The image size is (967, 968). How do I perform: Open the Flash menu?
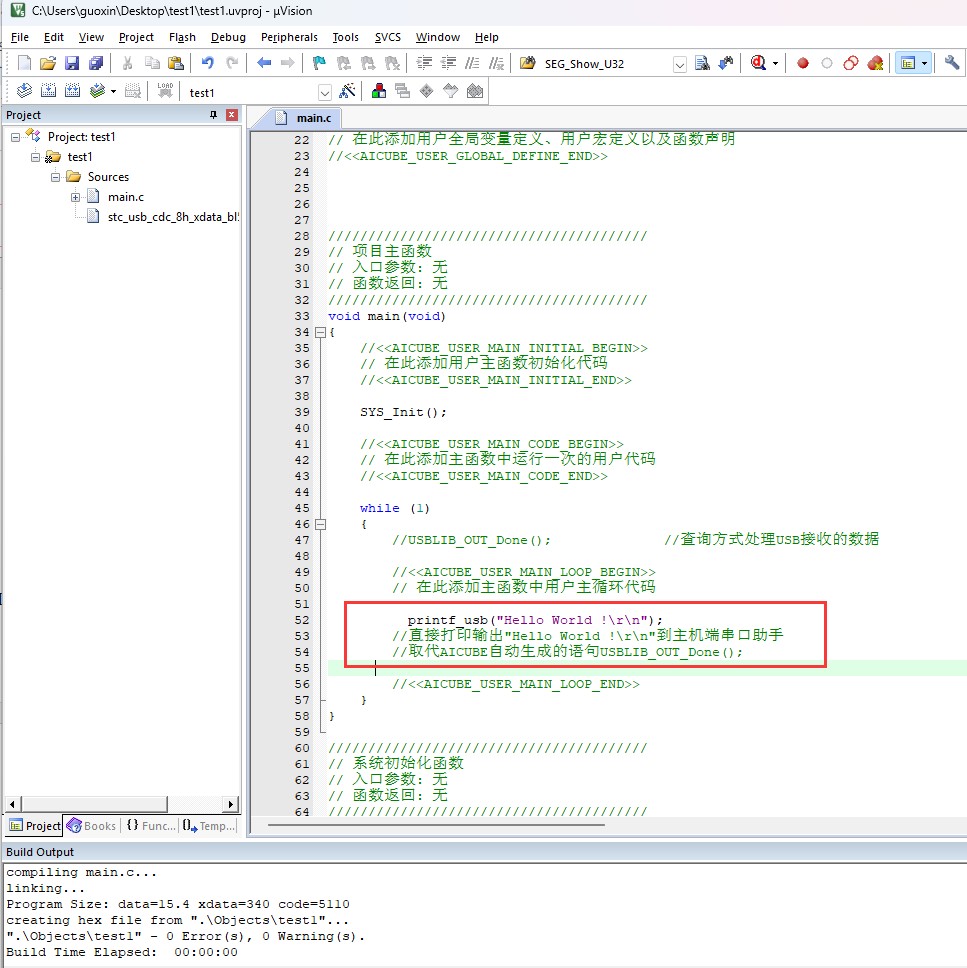(x=182, y=37)
